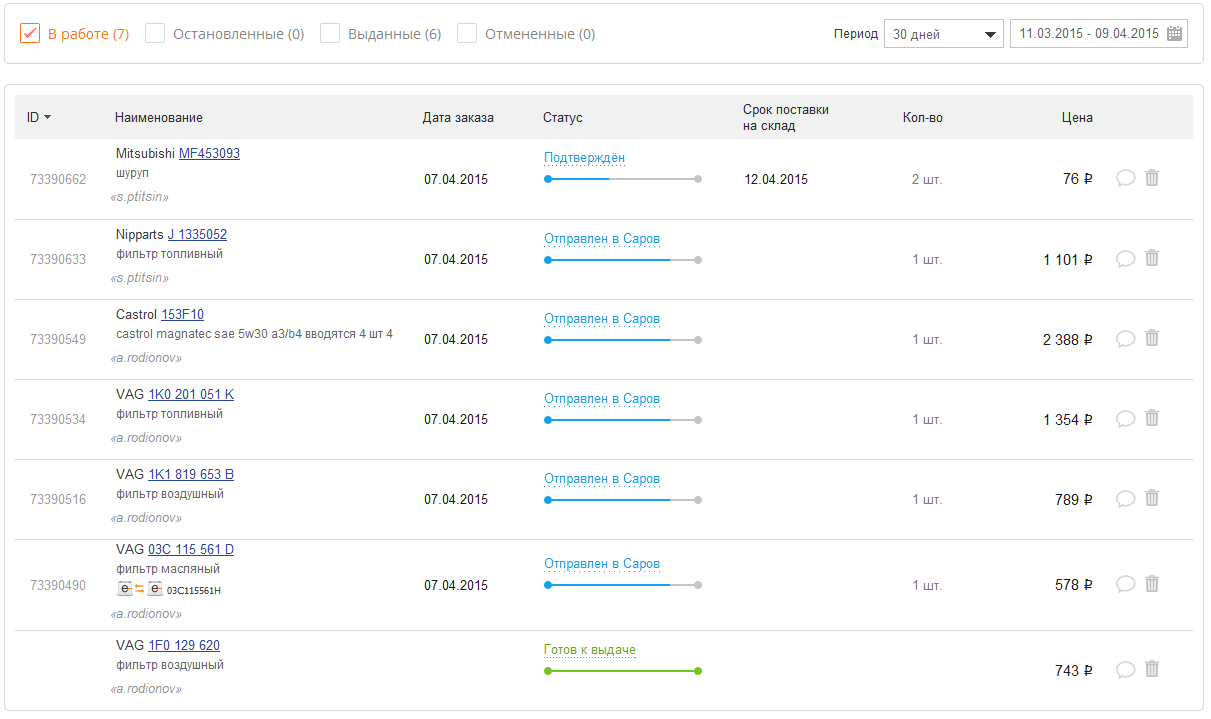
Task: Uncheck the «В работе» filter checkbox
Action: coord(30,34)
